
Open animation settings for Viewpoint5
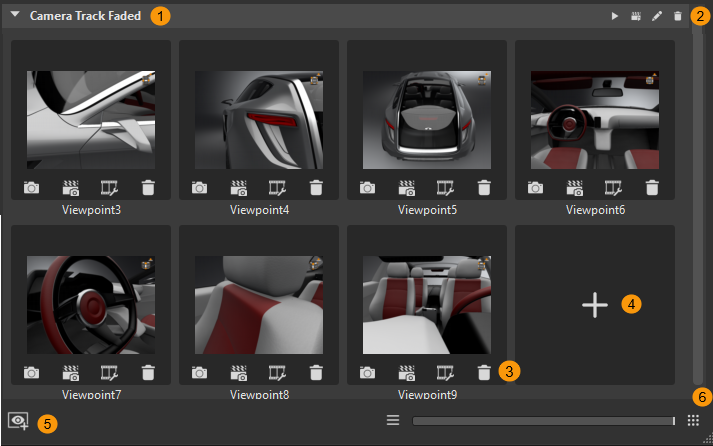coord(445,188)
